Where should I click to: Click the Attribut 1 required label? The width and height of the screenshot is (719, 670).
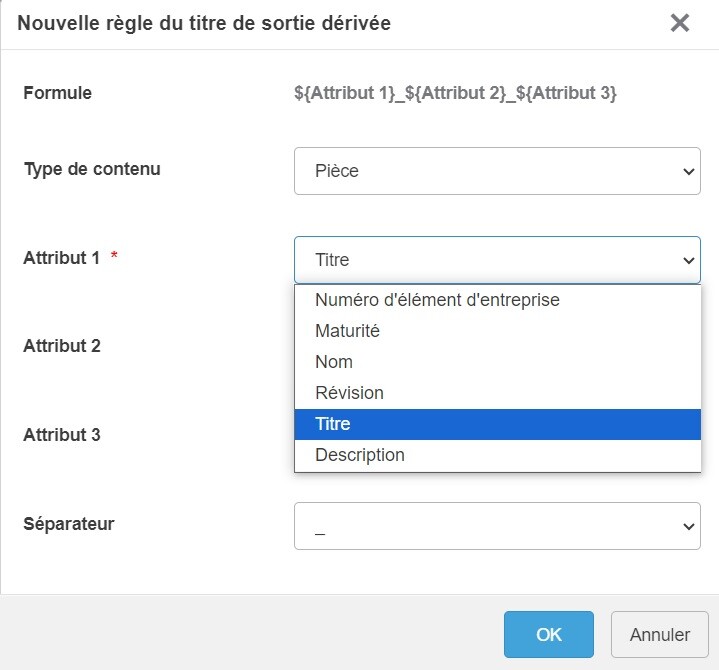(62, 258)
